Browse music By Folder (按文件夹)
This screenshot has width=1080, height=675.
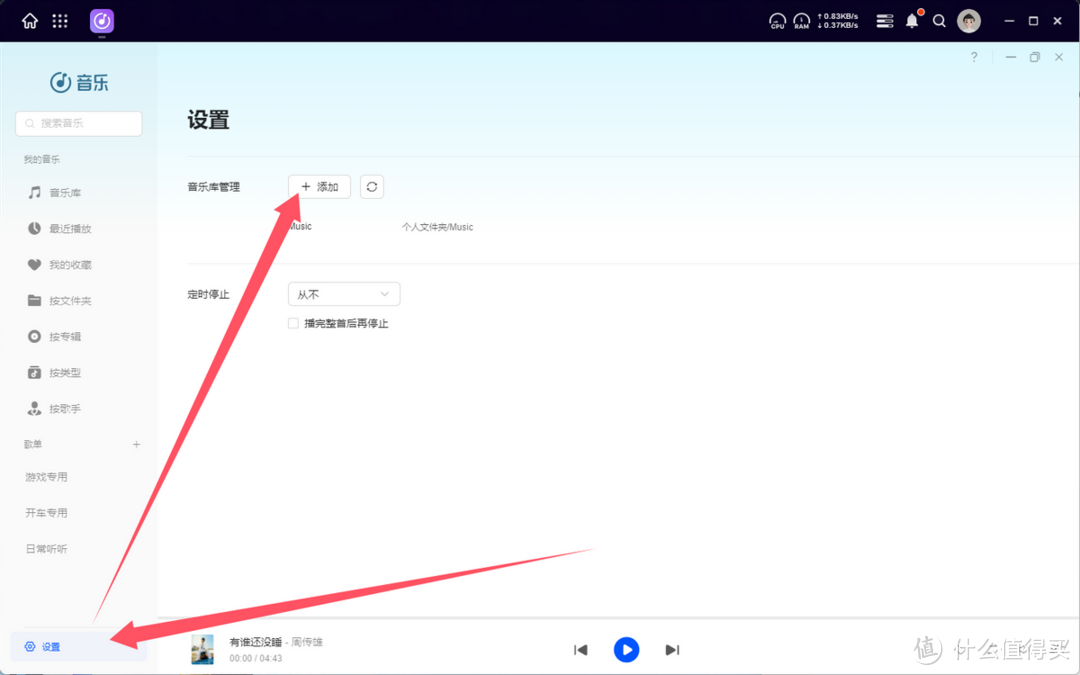pyautogui.click(x=65, y=300)
